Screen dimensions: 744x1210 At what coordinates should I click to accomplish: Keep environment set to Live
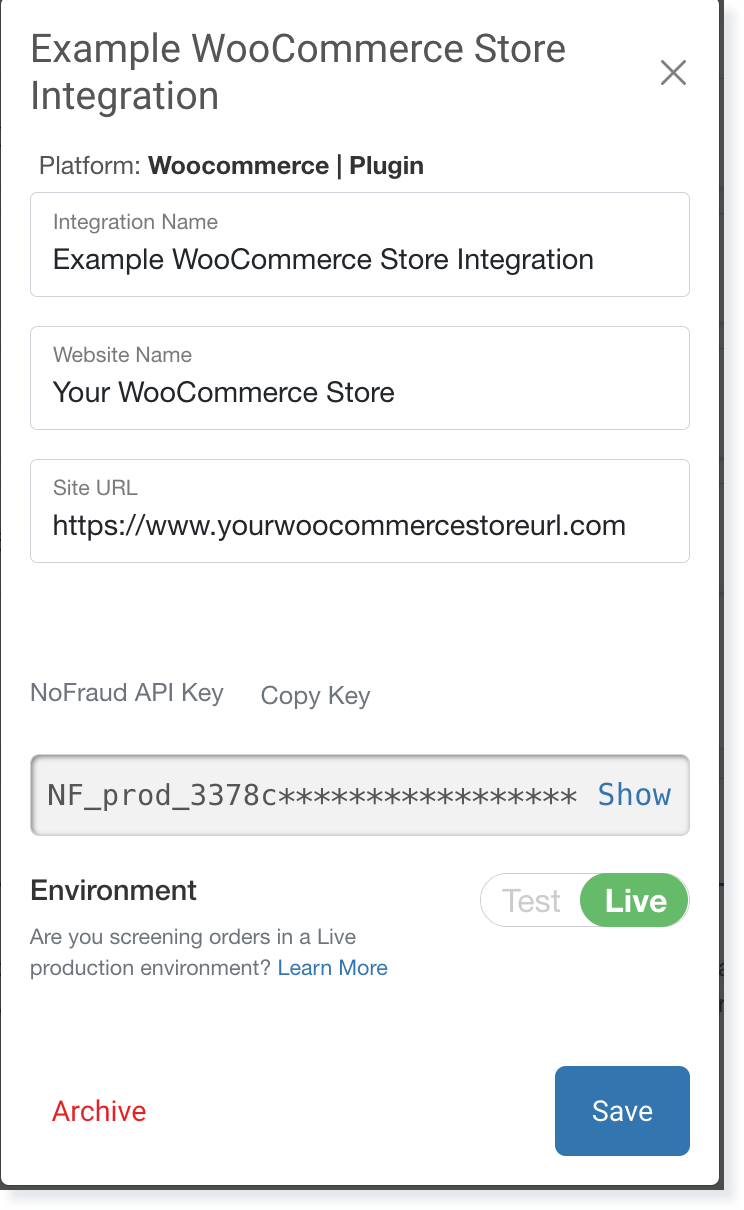point(634,900)
